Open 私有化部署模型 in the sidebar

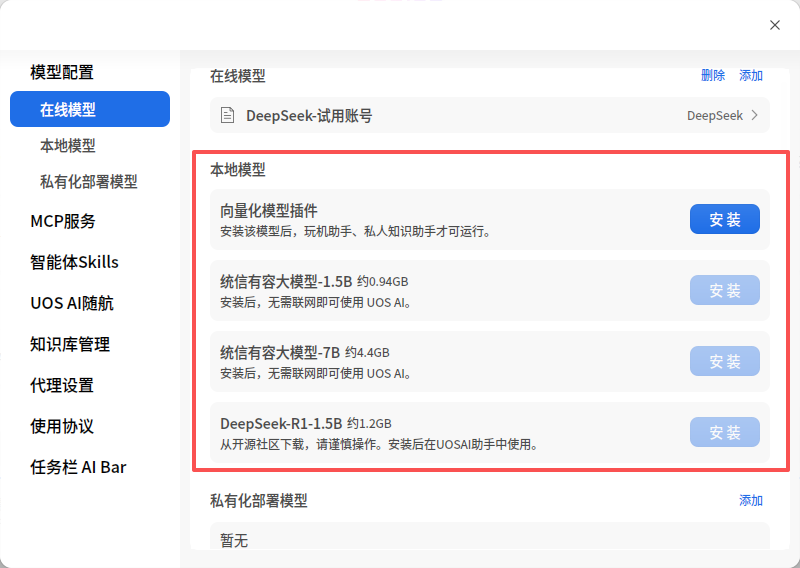pyautogui.click(x=89, y=182)
